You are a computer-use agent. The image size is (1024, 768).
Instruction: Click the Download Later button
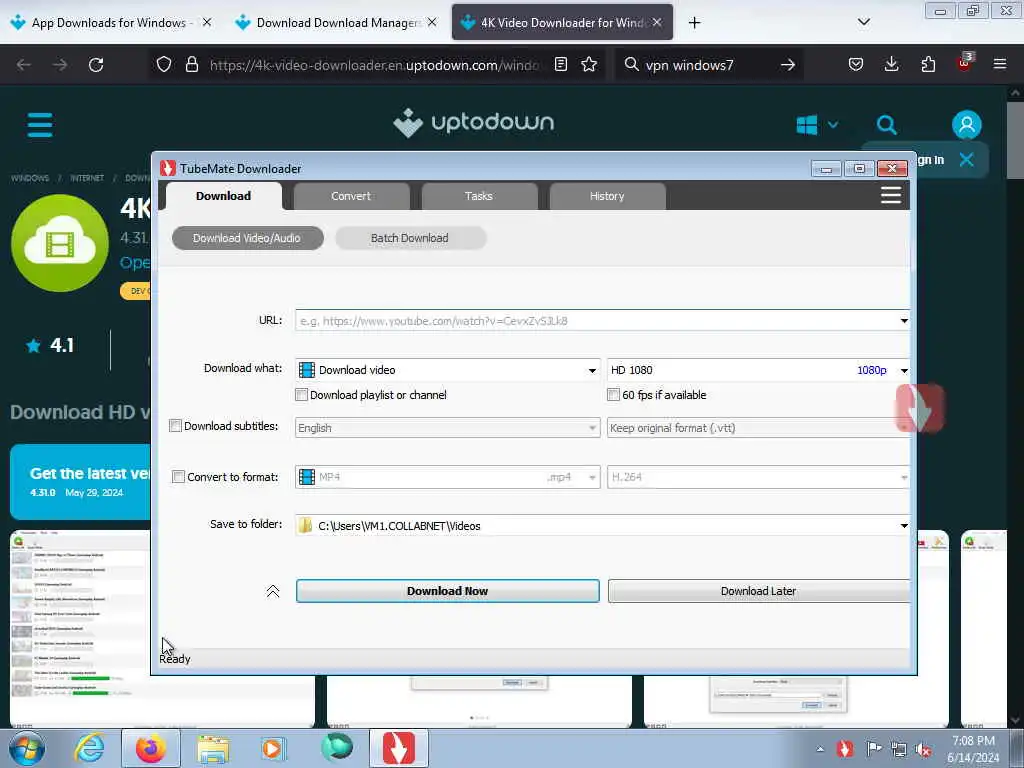(x=758, y=591)
